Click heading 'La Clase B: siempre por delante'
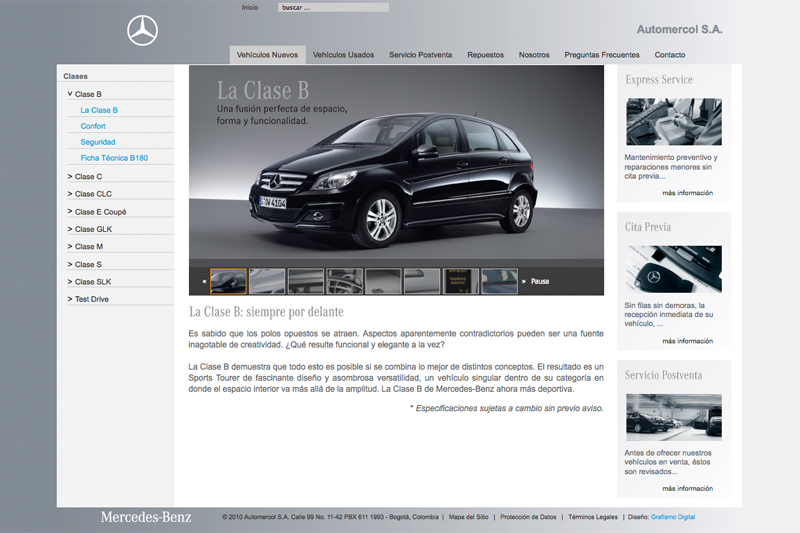This screenshot has width=800, height=533. coord(266,312)
